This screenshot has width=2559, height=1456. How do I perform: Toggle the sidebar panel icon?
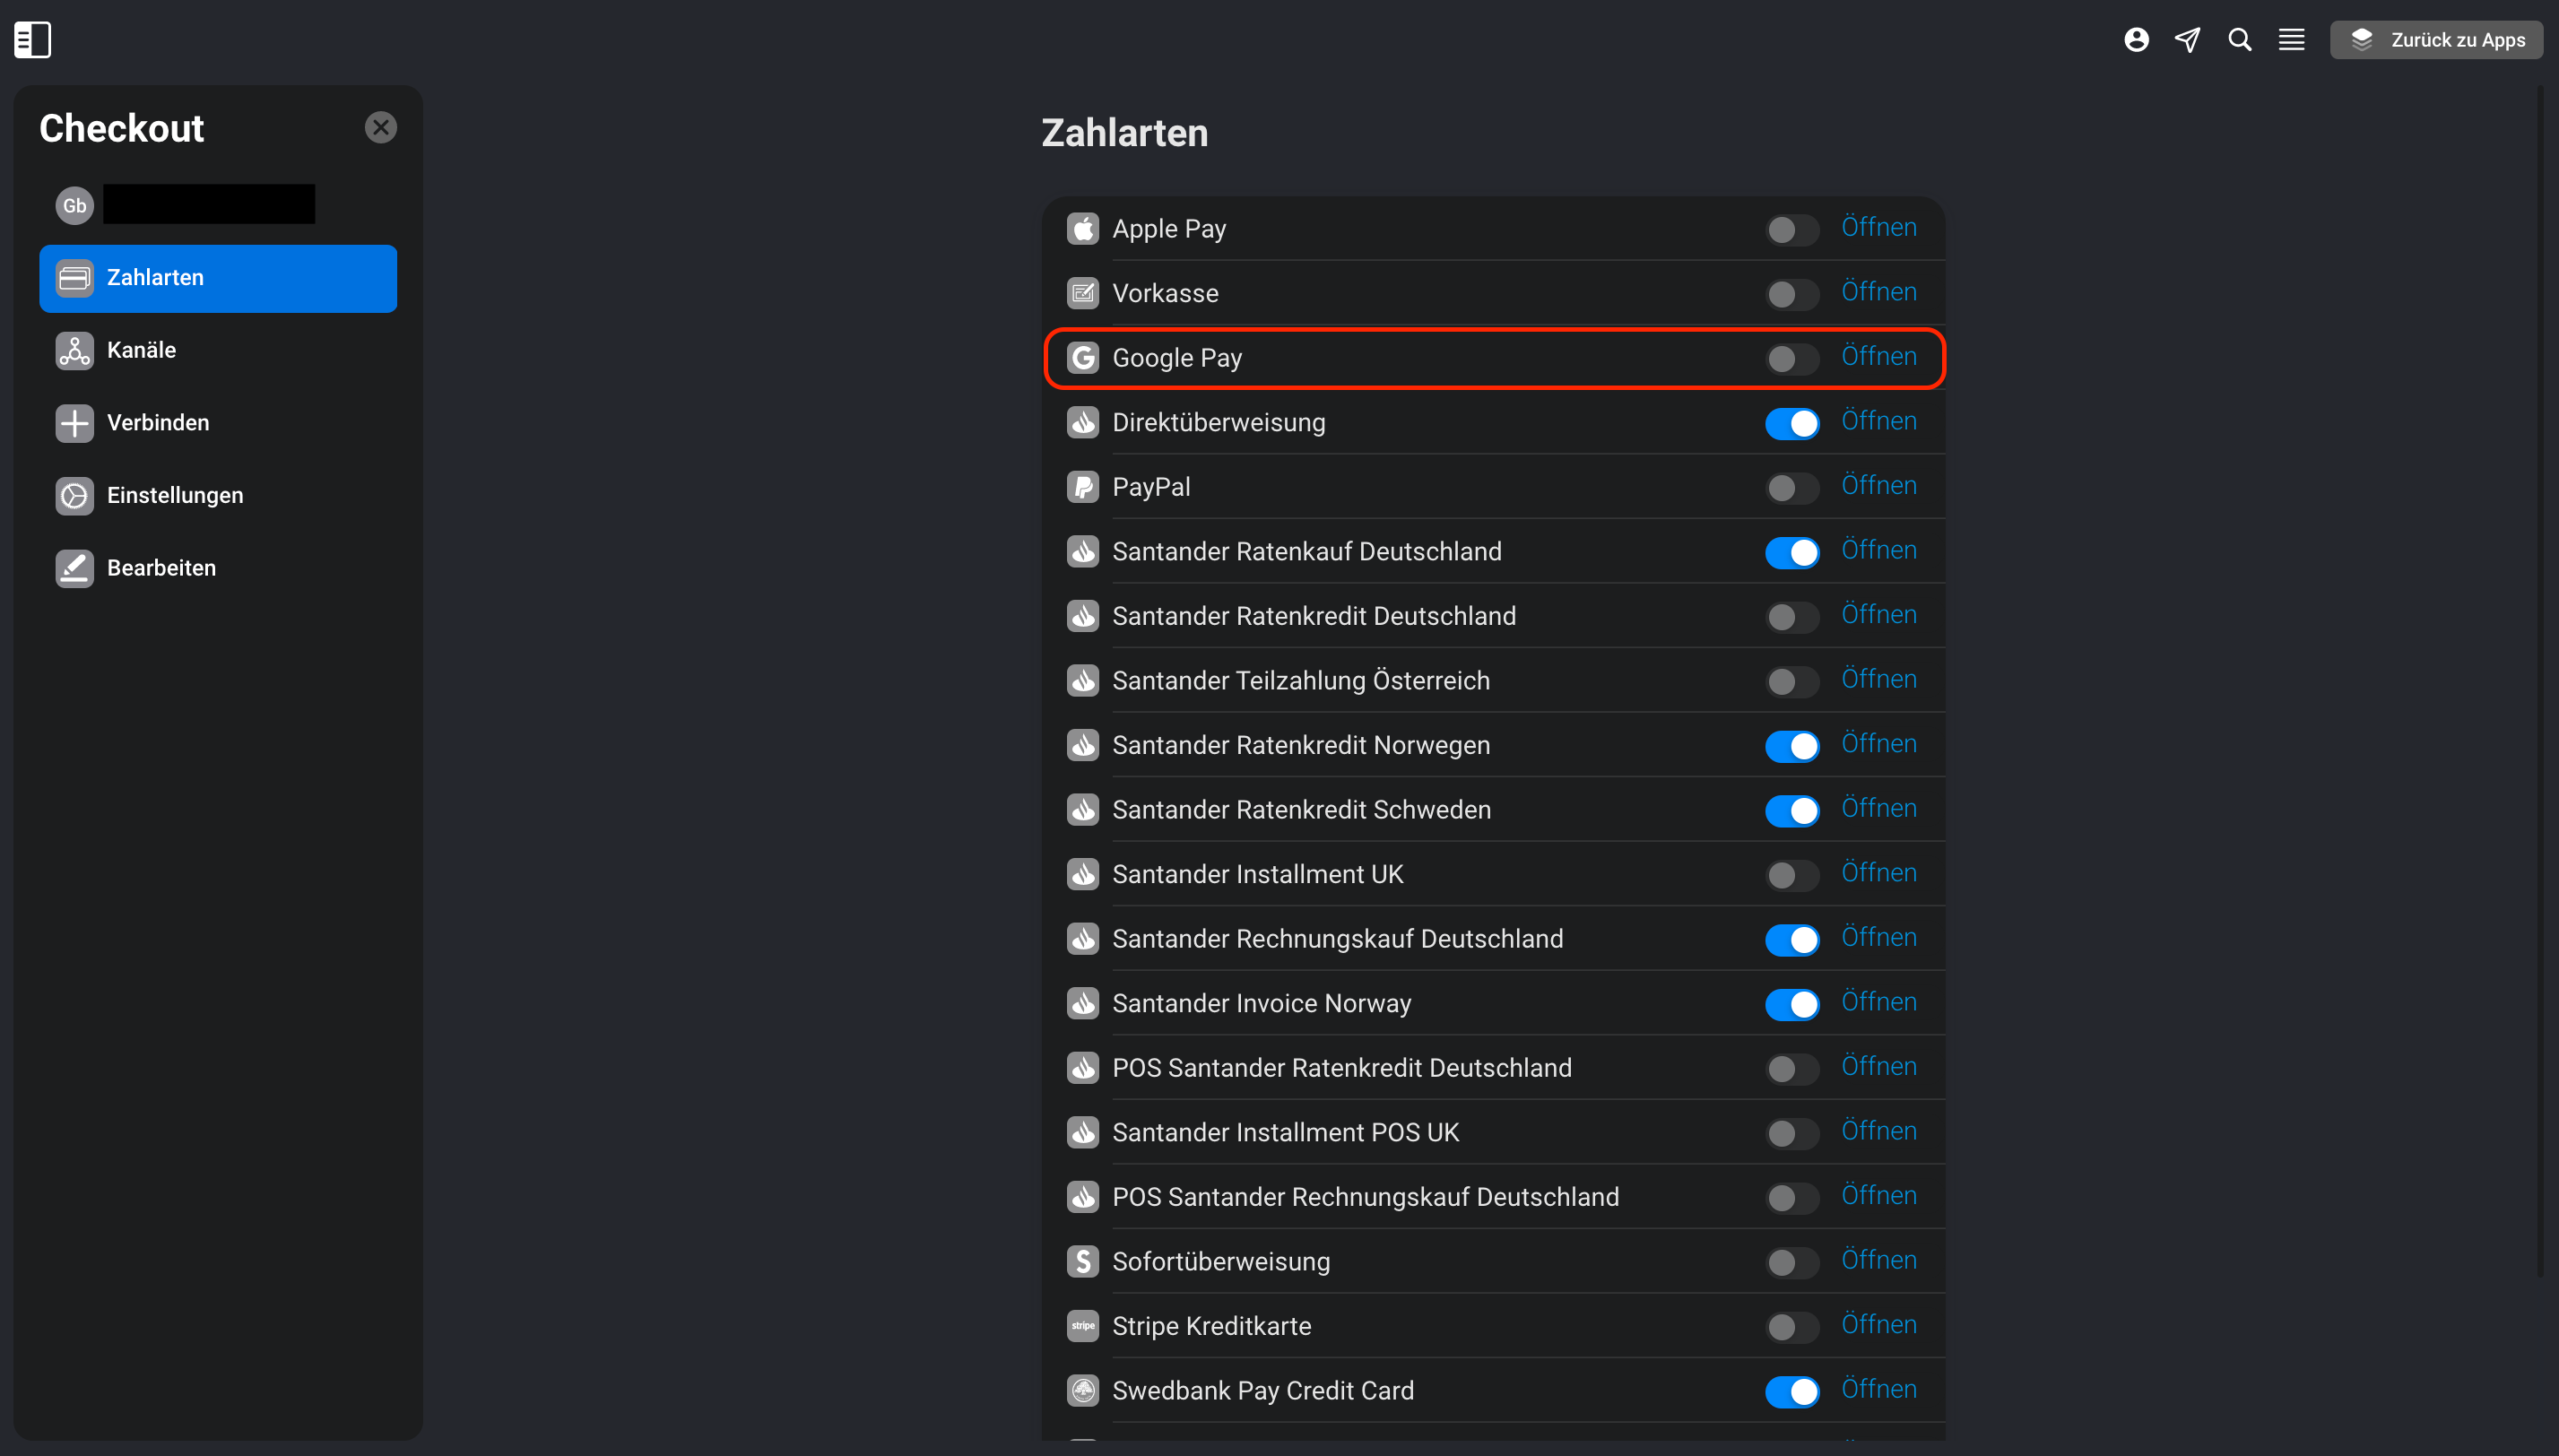(32, 40)
